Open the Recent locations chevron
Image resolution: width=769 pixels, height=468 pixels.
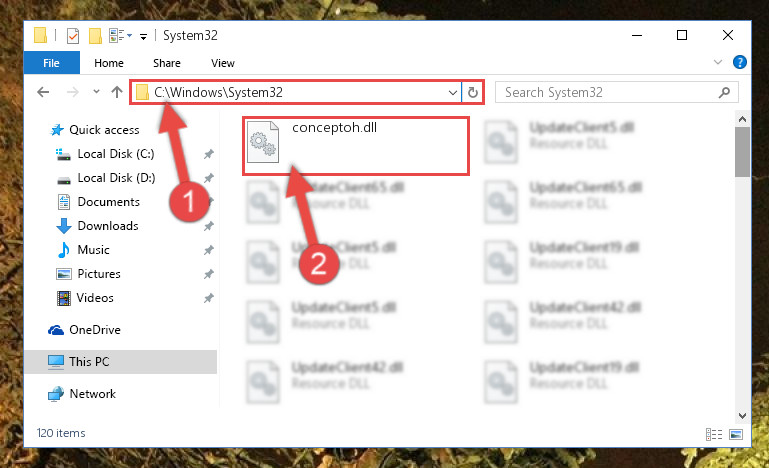pyautogui.click(x=96, y=92)
